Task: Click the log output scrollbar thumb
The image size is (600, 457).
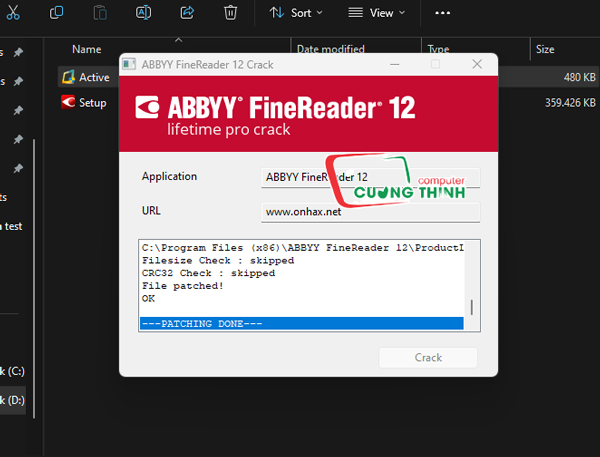Action: [x=471, y=307]
